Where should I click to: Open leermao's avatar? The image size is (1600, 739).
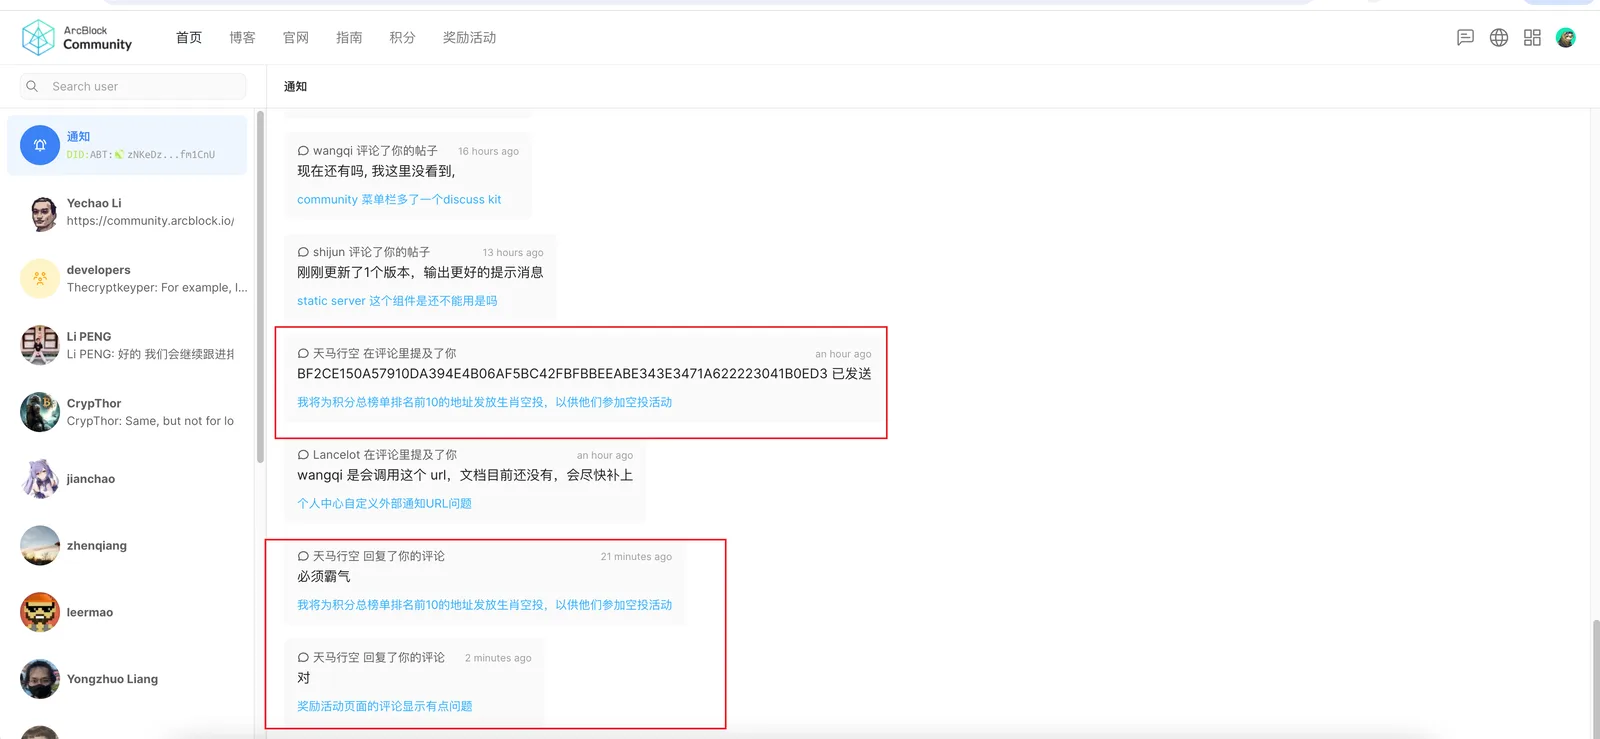pyautogui.click(x=40, y=612)
